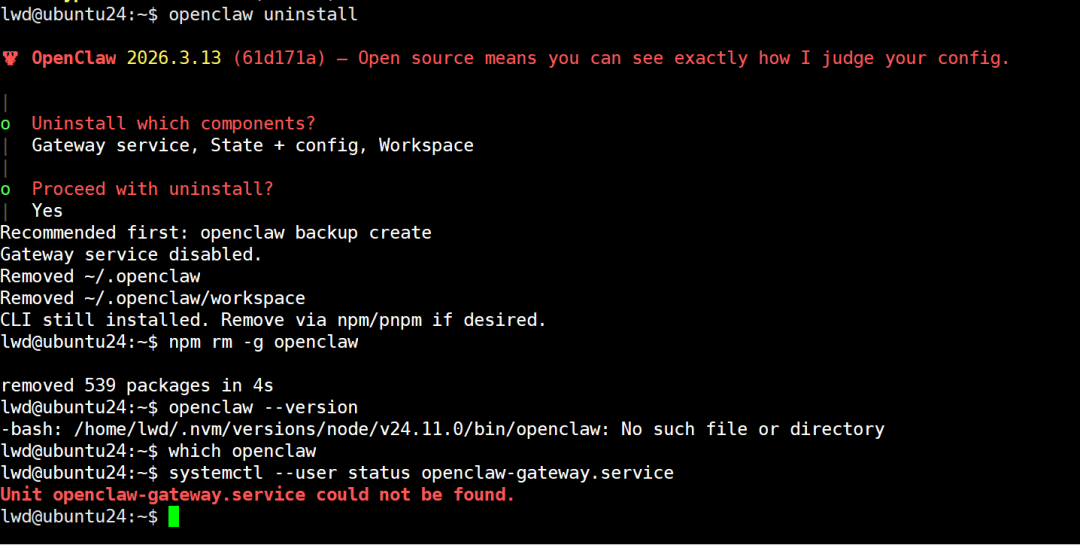Click the green marker beside 'Proceed with uninstall?'
Viewport: 1080px width, 545px height.
pos(6,190)
